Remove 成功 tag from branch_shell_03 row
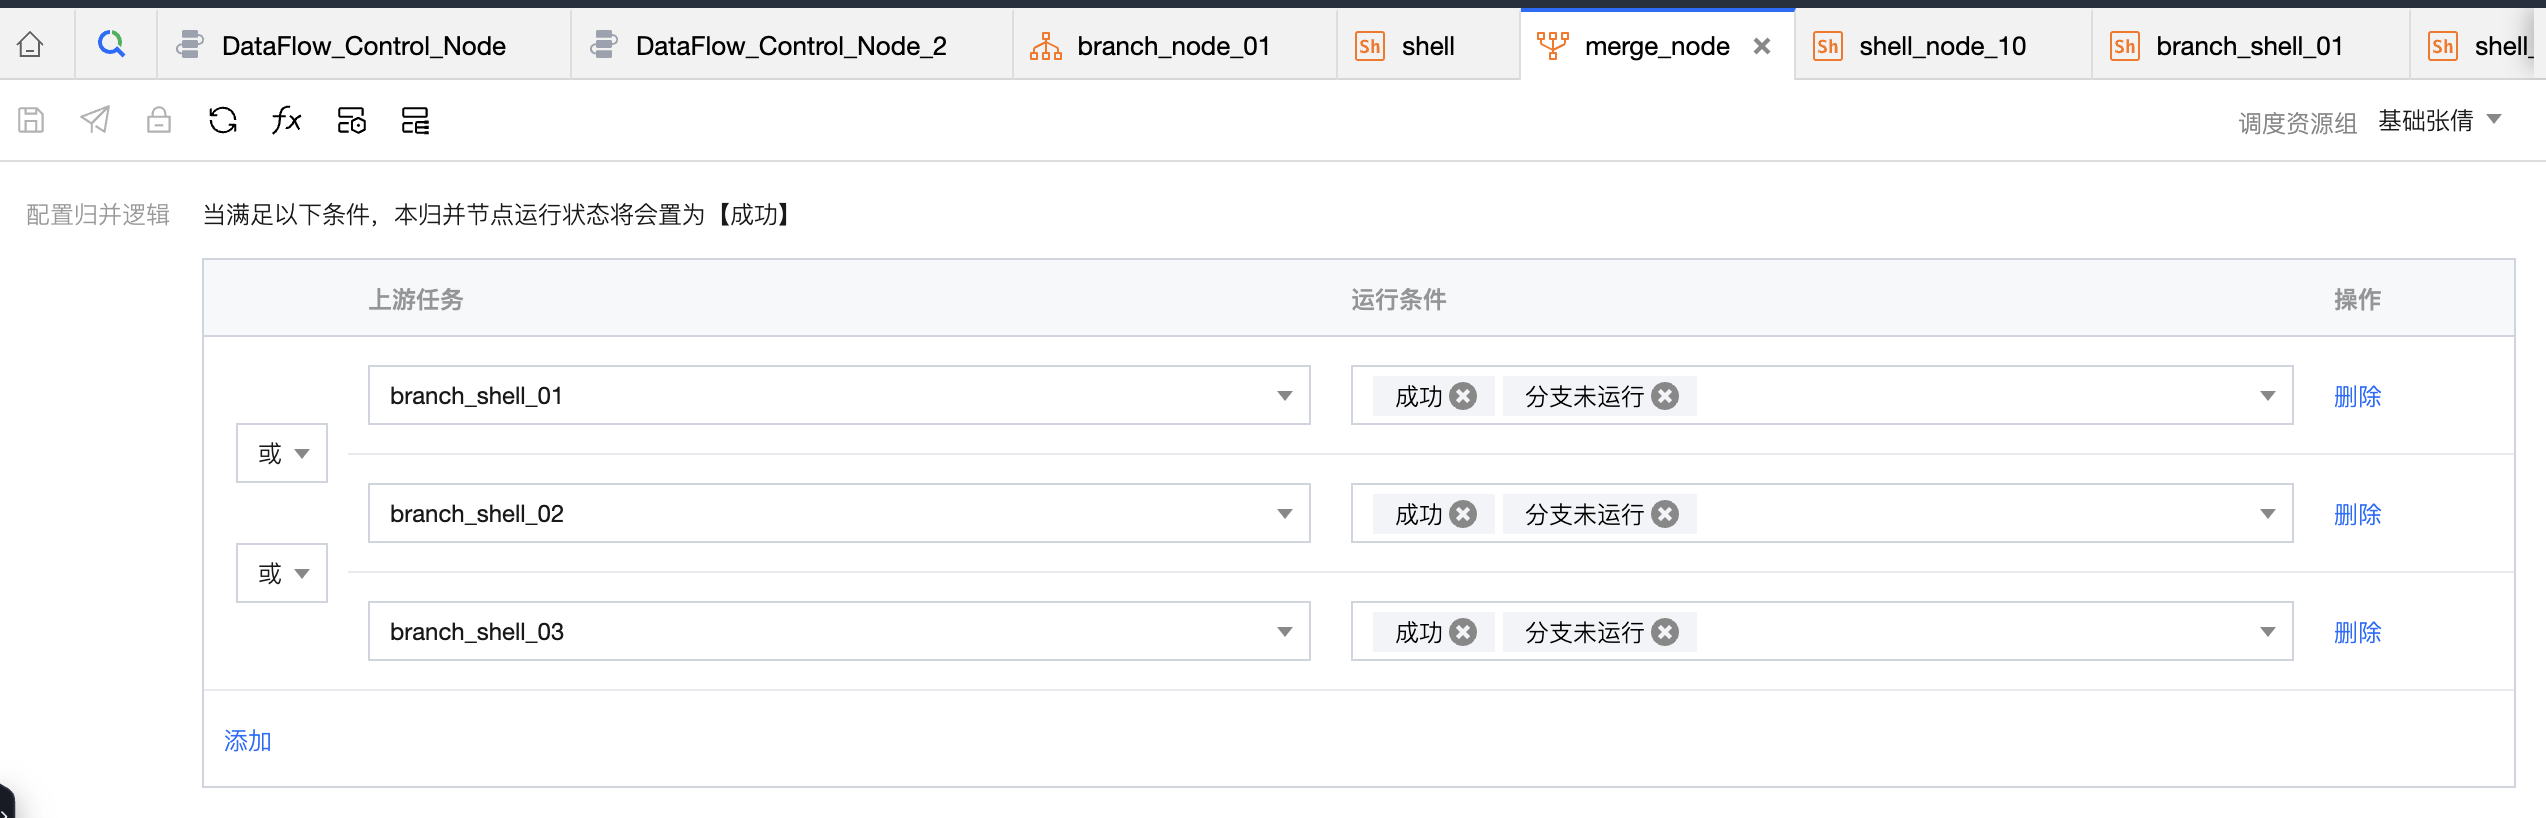Screen dimensions: 2546x818 (x=1464, y=632)
